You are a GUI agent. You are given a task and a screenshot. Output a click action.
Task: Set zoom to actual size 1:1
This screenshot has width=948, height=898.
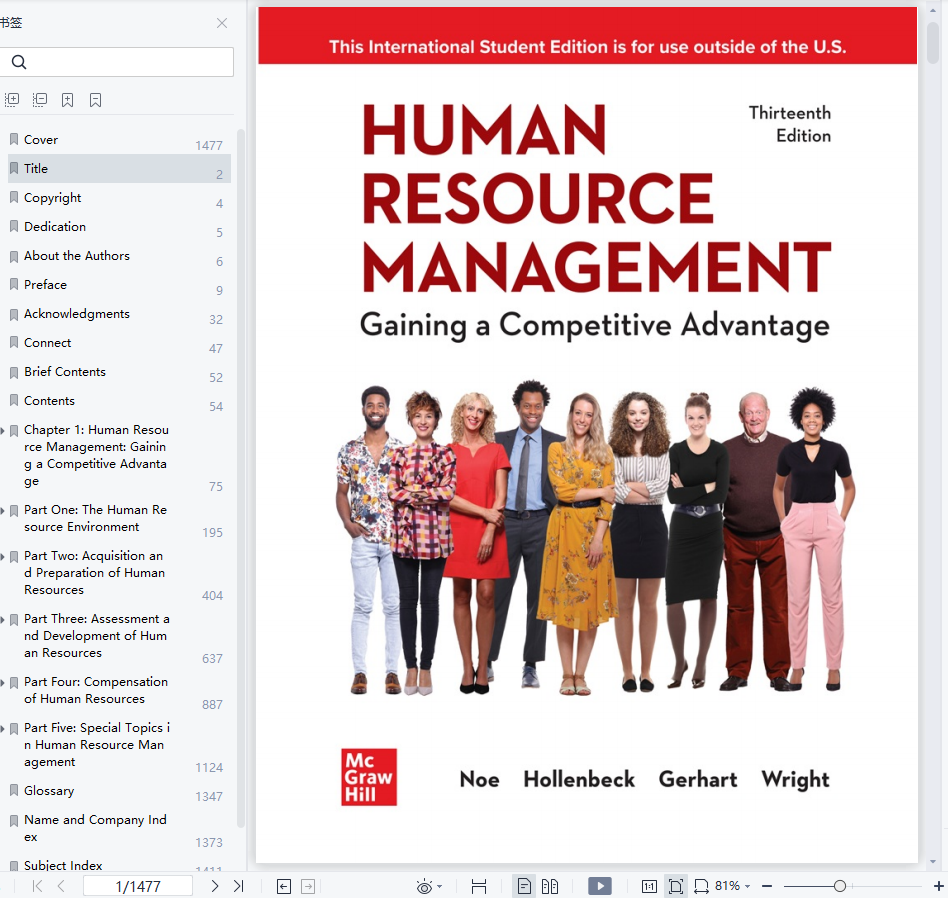(x=649, y=887)
